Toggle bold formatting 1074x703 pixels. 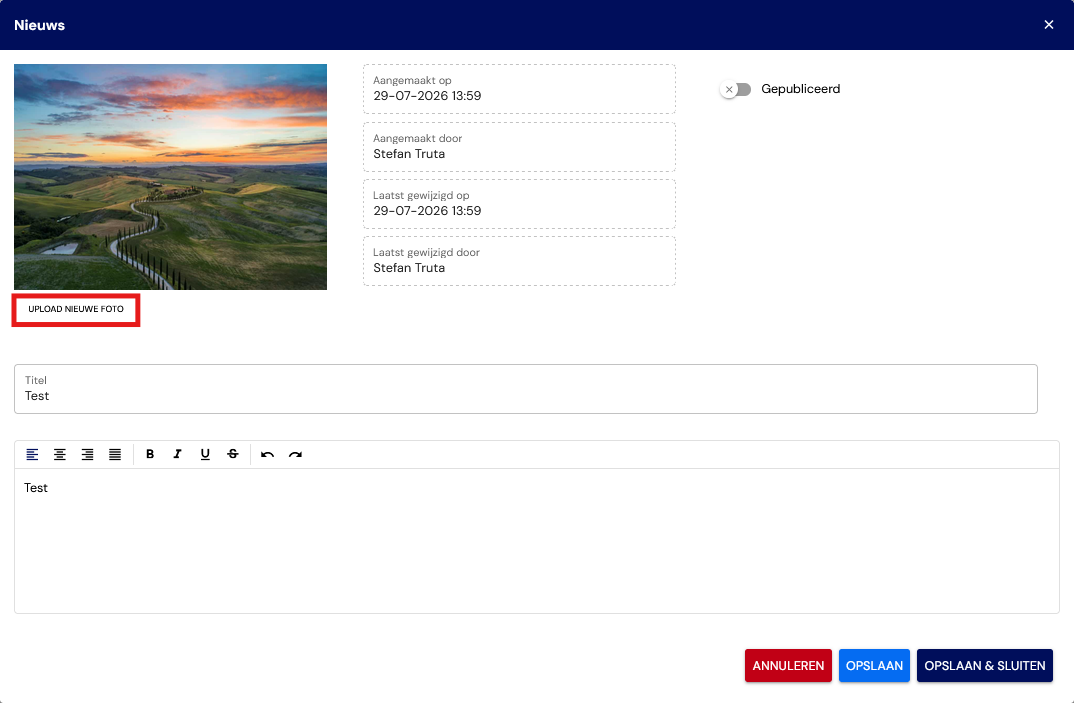tap(150, 454)
